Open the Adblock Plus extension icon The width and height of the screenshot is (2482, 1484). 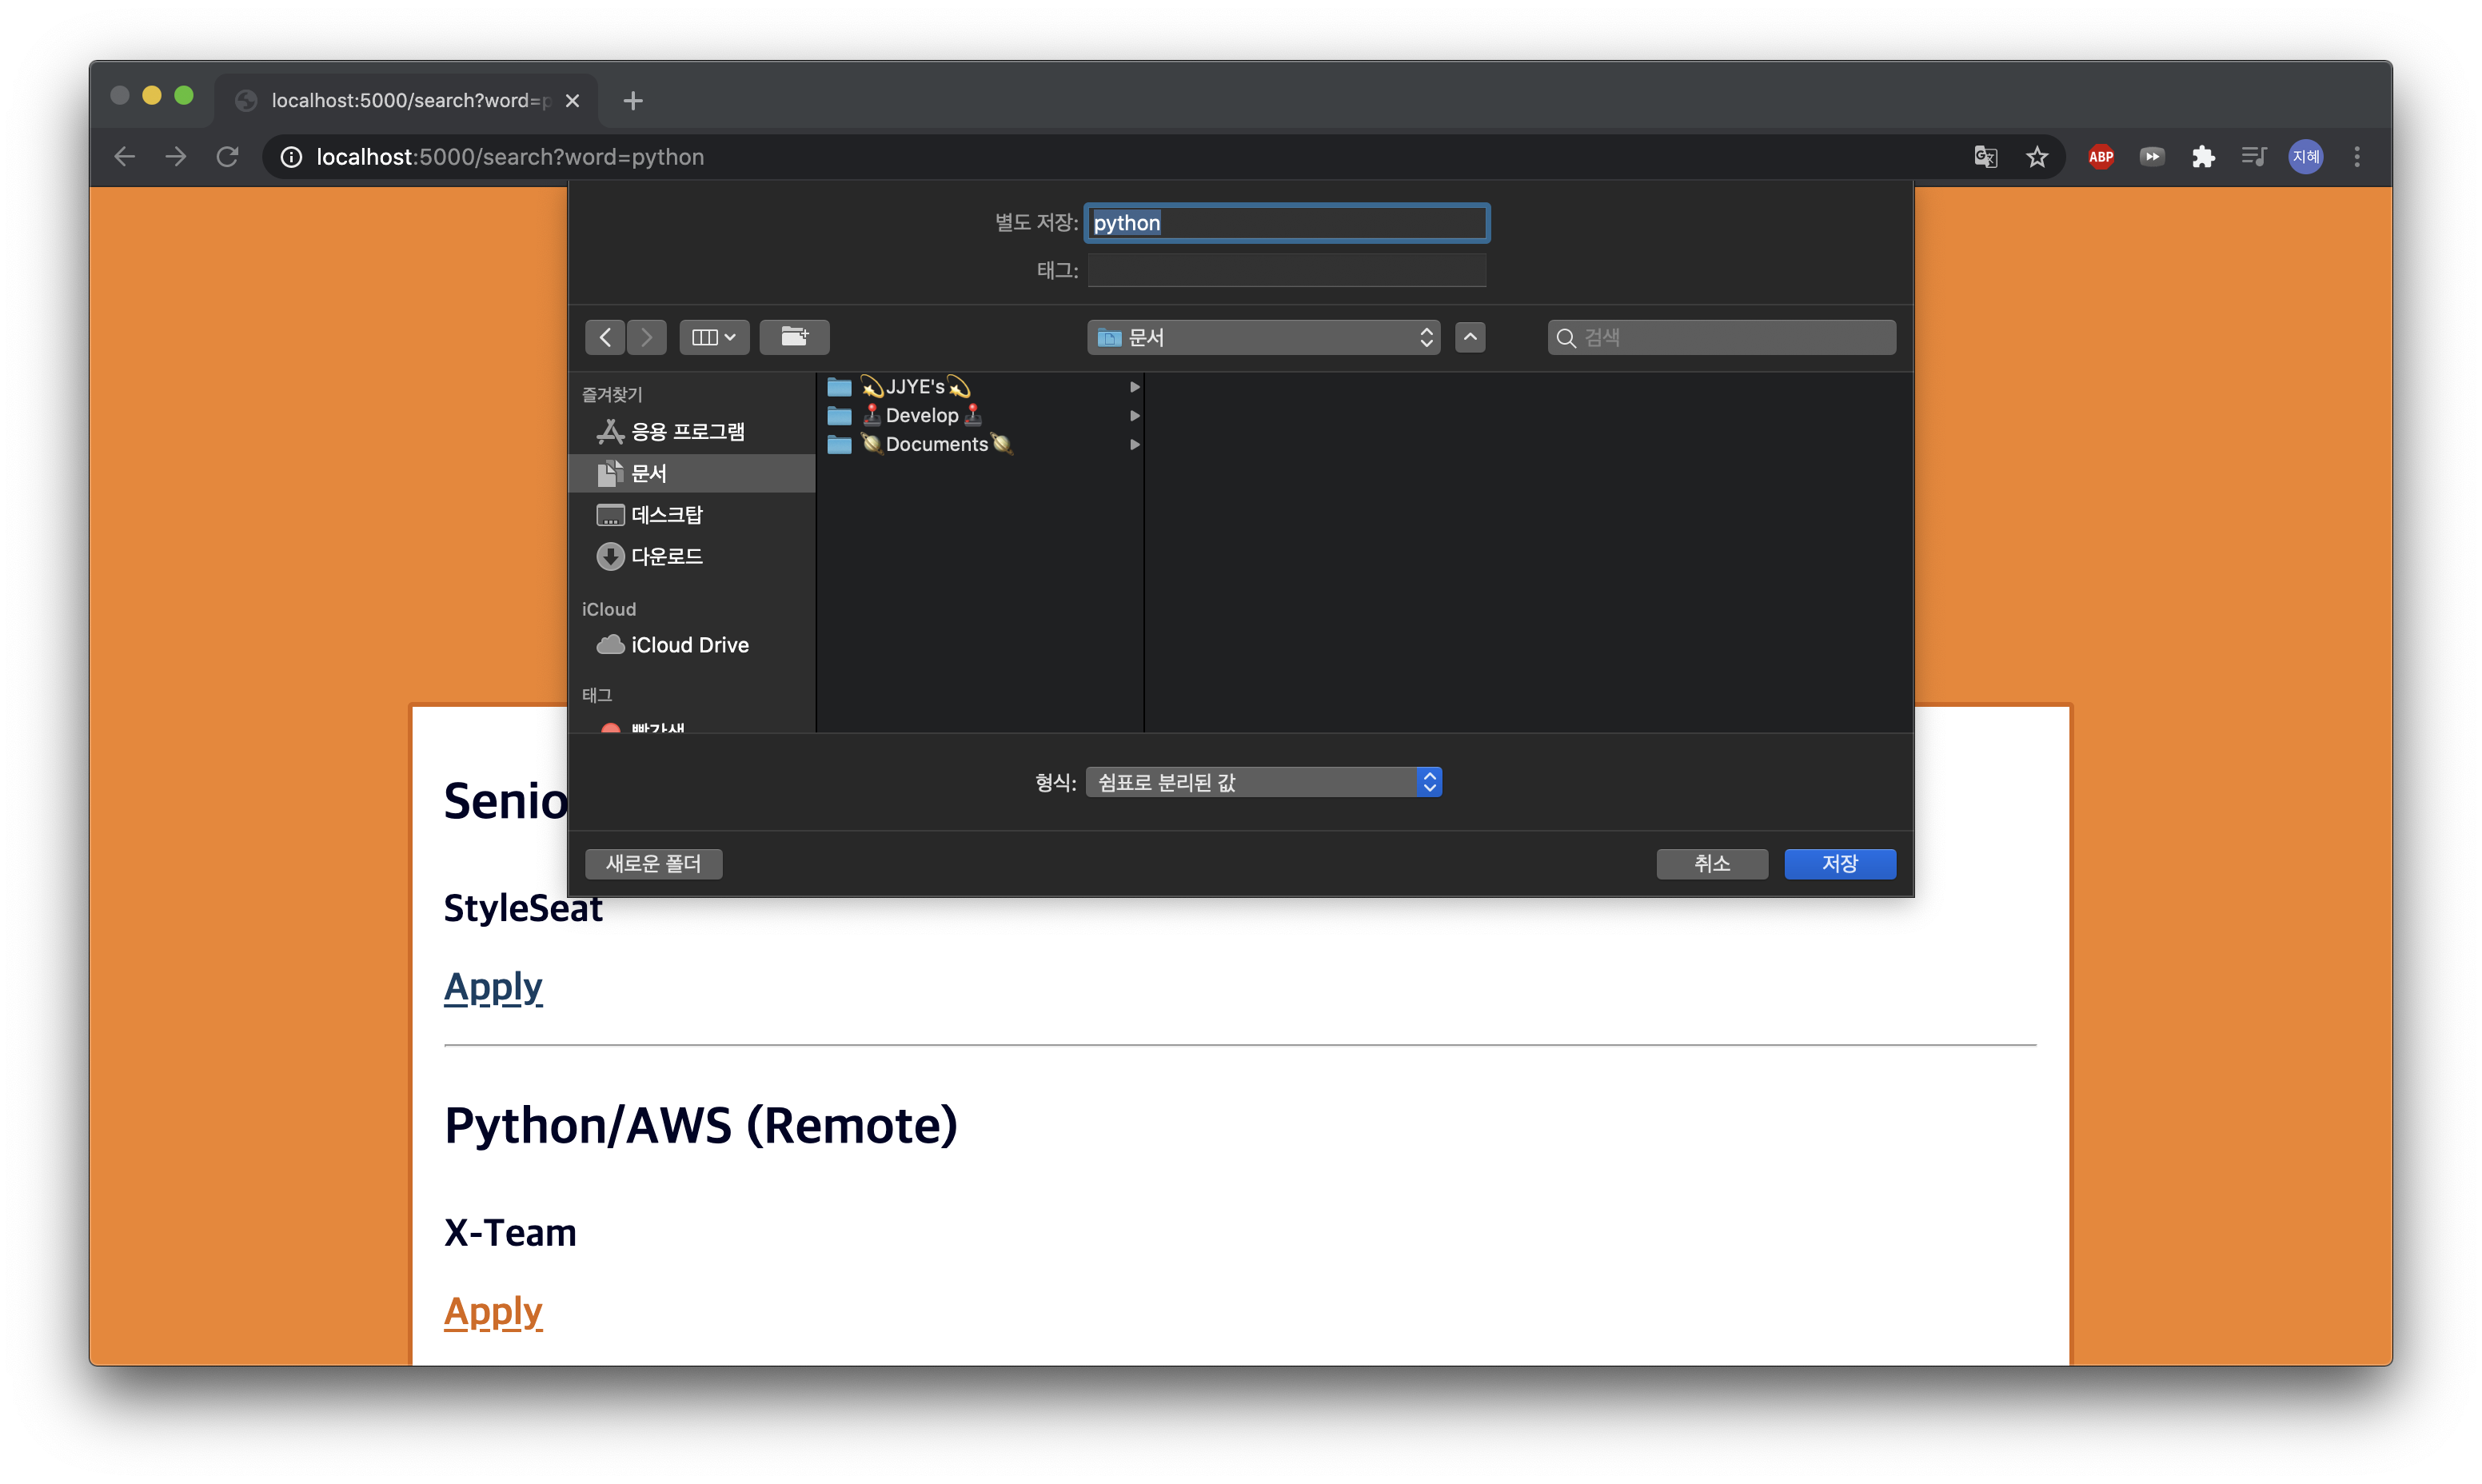[2101, 157]
